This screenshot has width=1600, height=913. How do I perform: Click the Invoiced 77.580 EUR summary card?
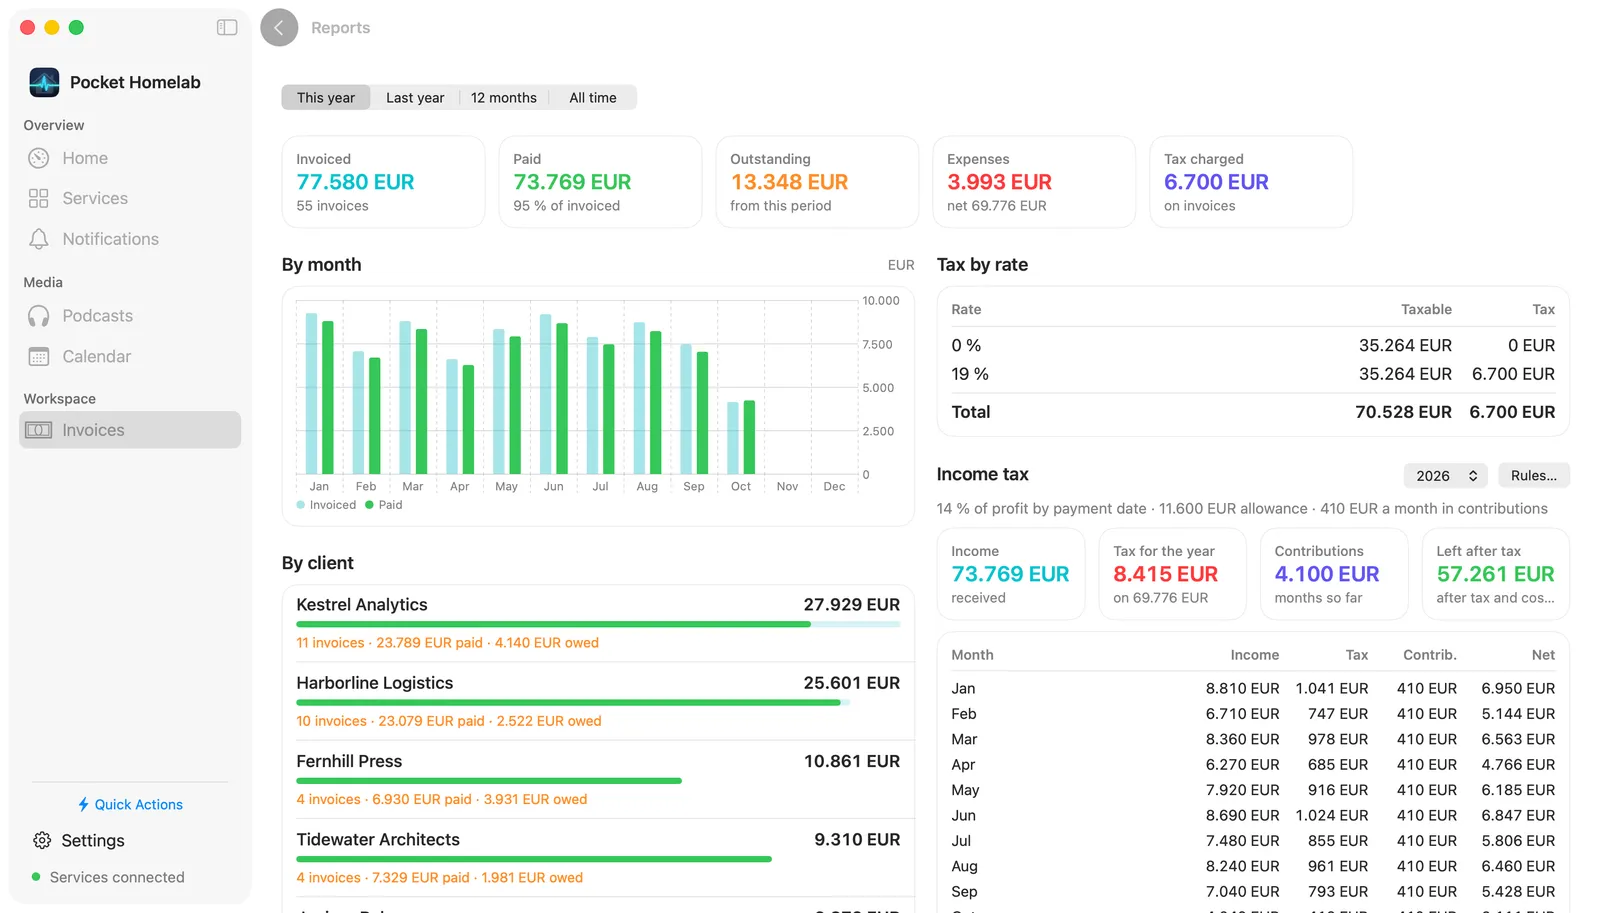[x=383, y=182]
